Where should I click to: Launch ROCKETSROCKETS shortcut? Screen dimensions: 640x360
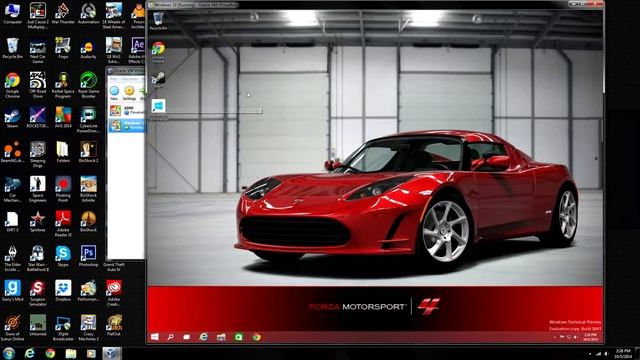[38, 118]
